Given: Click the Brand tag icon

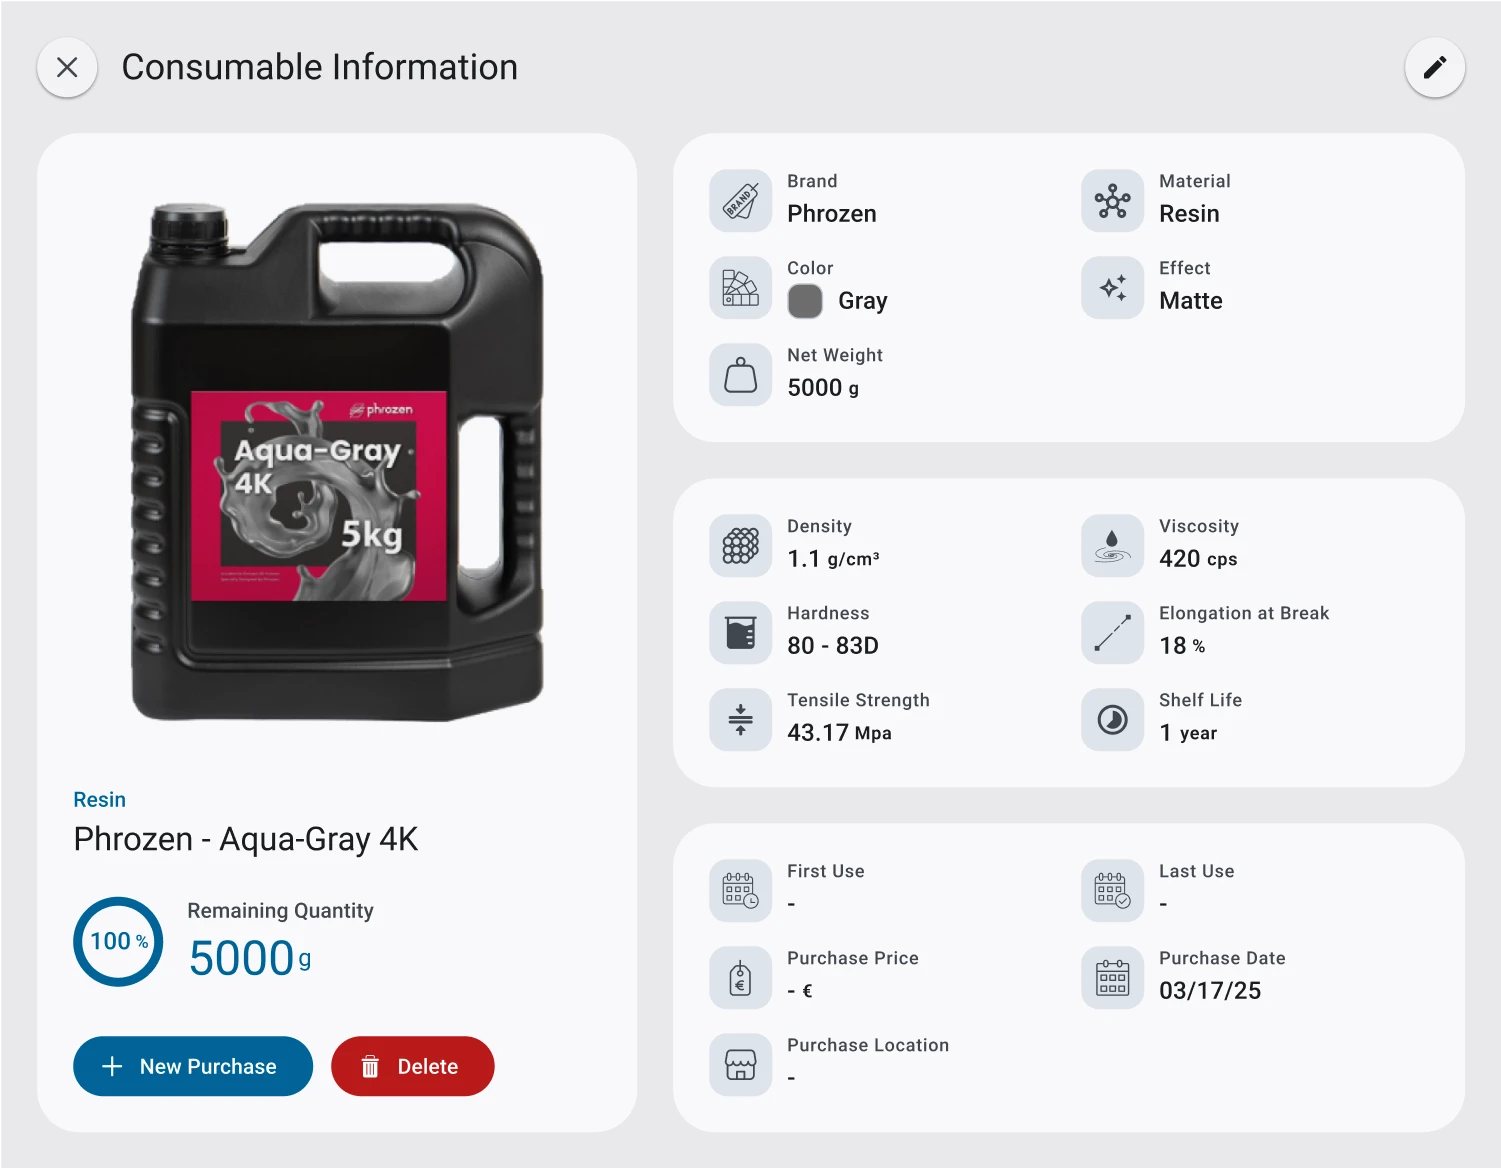Looking at the screenshot, I should click(741, 201).
